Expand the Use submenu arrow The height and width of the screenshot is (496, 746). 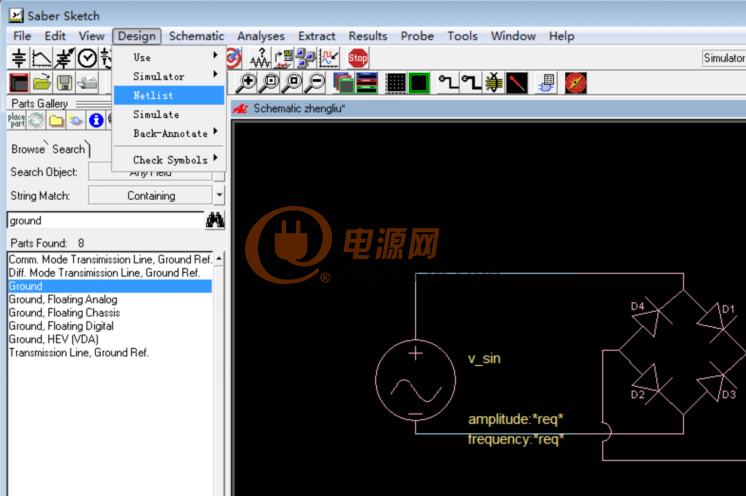216,55
